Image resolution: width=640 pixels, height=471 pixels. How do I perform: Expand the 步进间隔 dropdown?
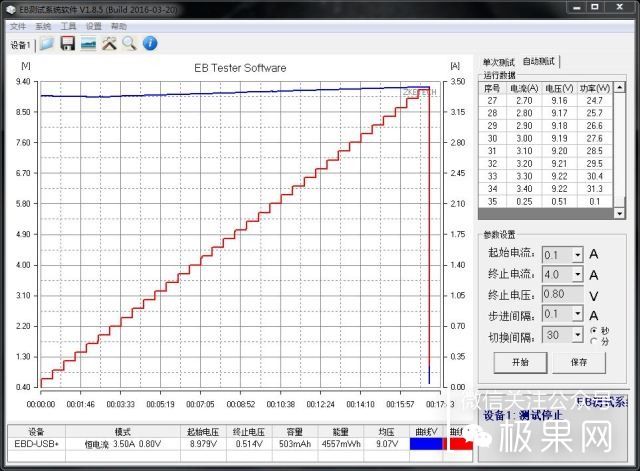(x=577, y=313)
